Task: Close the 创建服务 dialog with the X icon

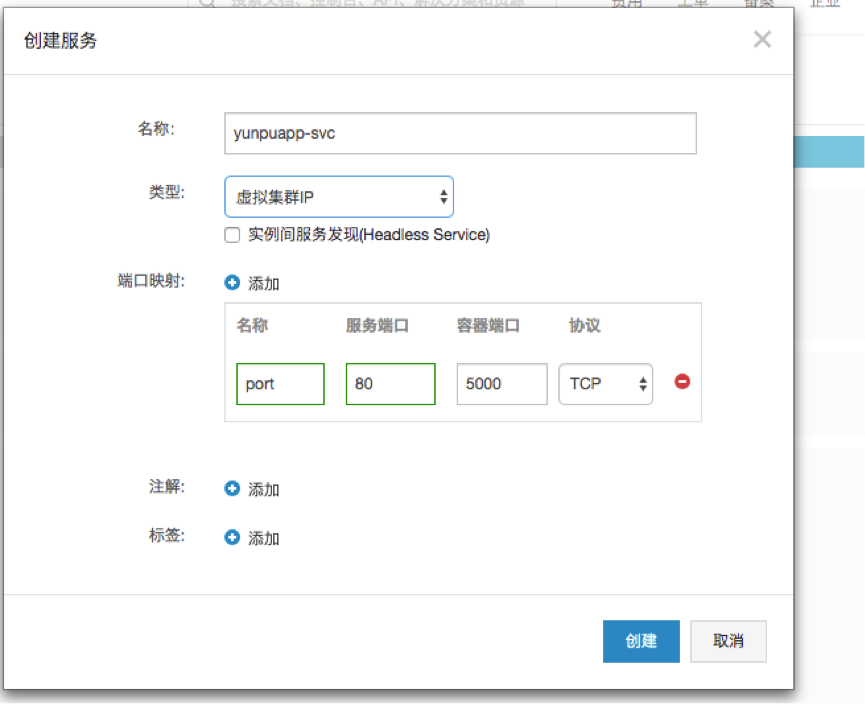Action: point(762,40)
